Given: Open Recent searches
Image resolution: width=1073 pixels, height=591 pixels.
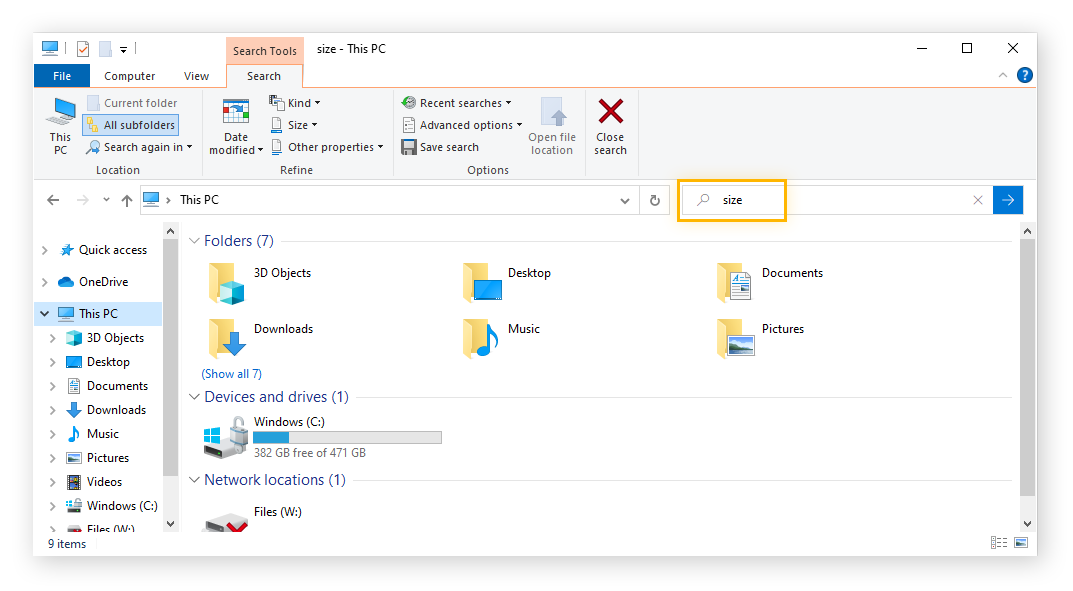Looking at the screenshot, I should 456,102.
